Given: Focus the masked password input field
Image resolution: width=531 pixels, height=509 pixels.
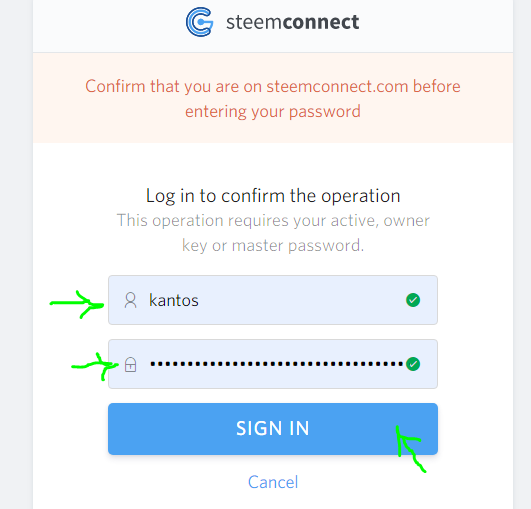Looking at the screenshot, I should (x=273, y=364).
